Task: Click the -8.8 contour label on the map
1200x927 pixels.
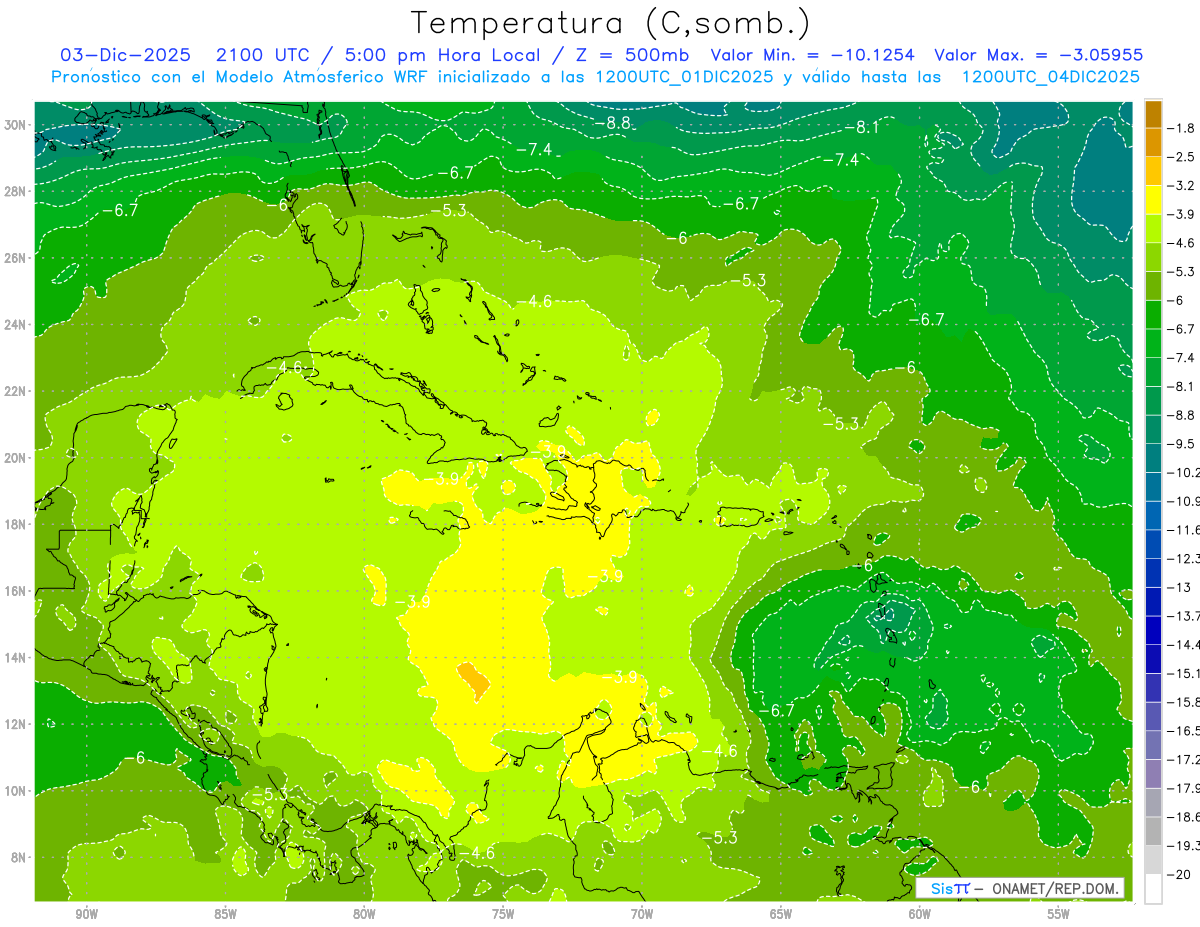Action: [614, 124]
